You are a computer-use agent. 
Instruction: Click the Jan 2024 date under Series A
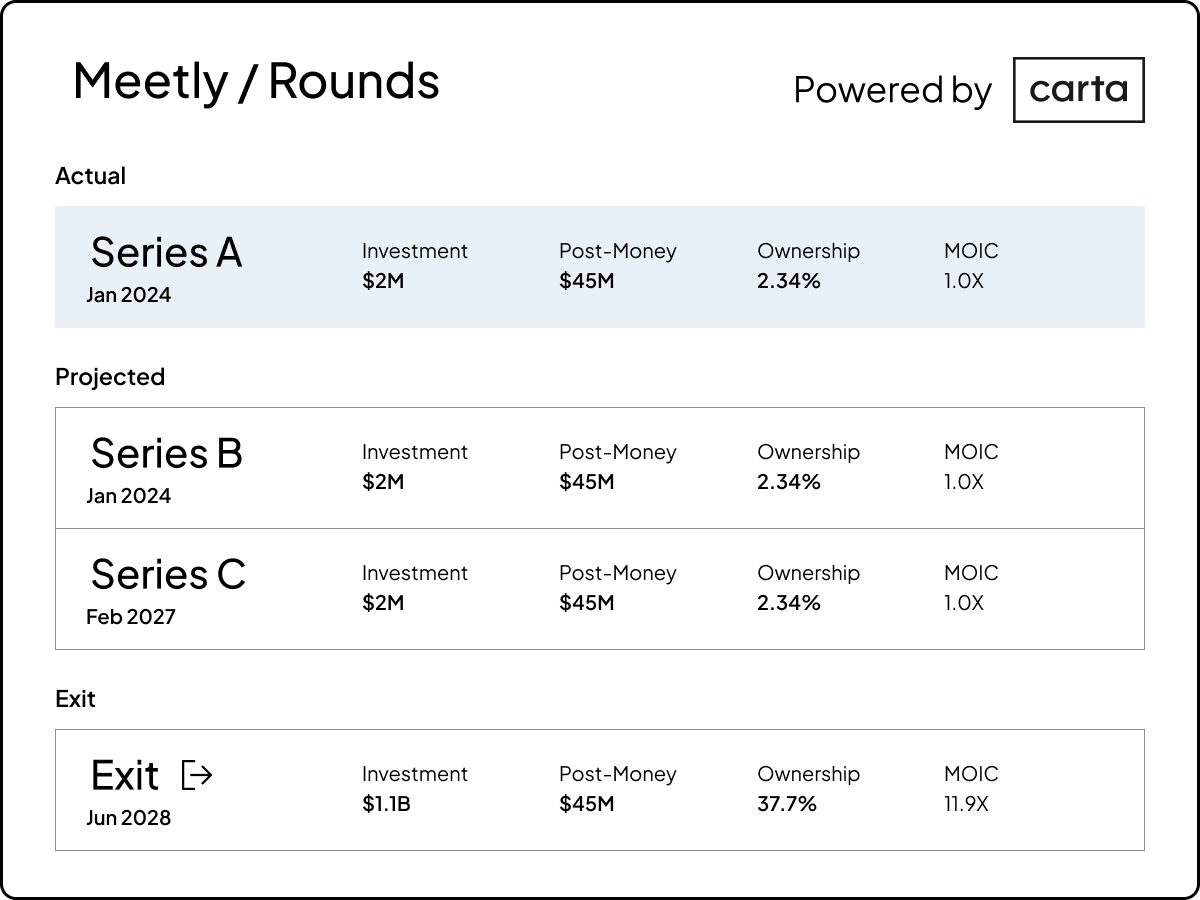(x=128, y=295)
